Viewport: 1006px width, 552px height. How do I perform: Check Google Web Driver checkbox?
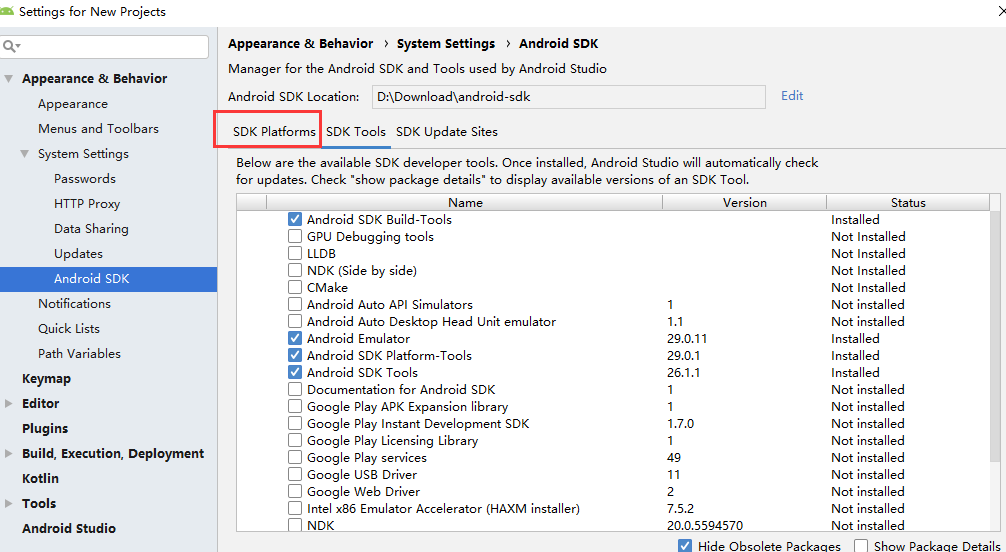295,492
